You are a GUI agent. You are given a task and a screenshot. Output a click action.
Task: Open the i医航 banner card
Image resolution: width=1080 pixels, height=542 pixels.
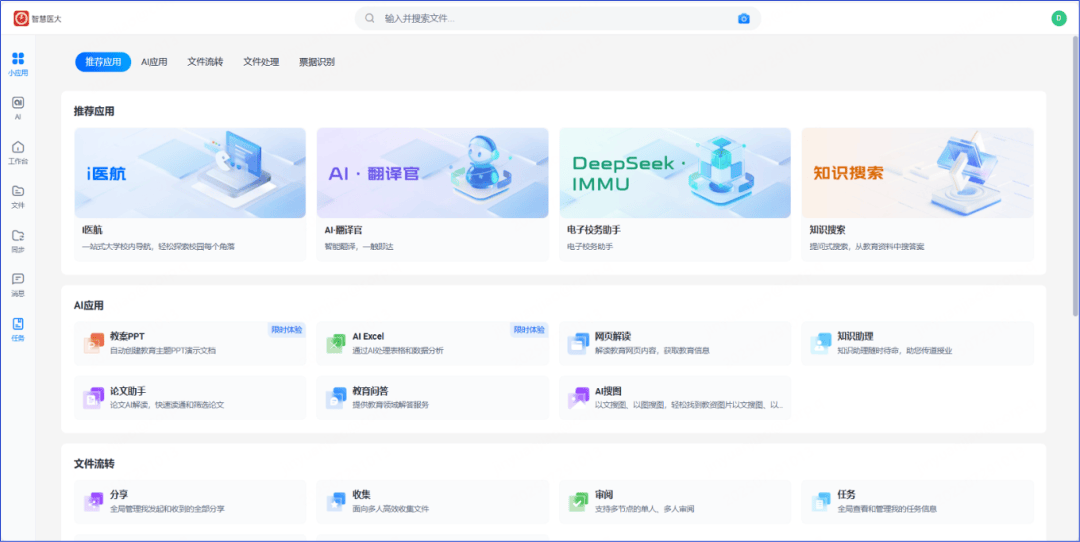(190, 173)
